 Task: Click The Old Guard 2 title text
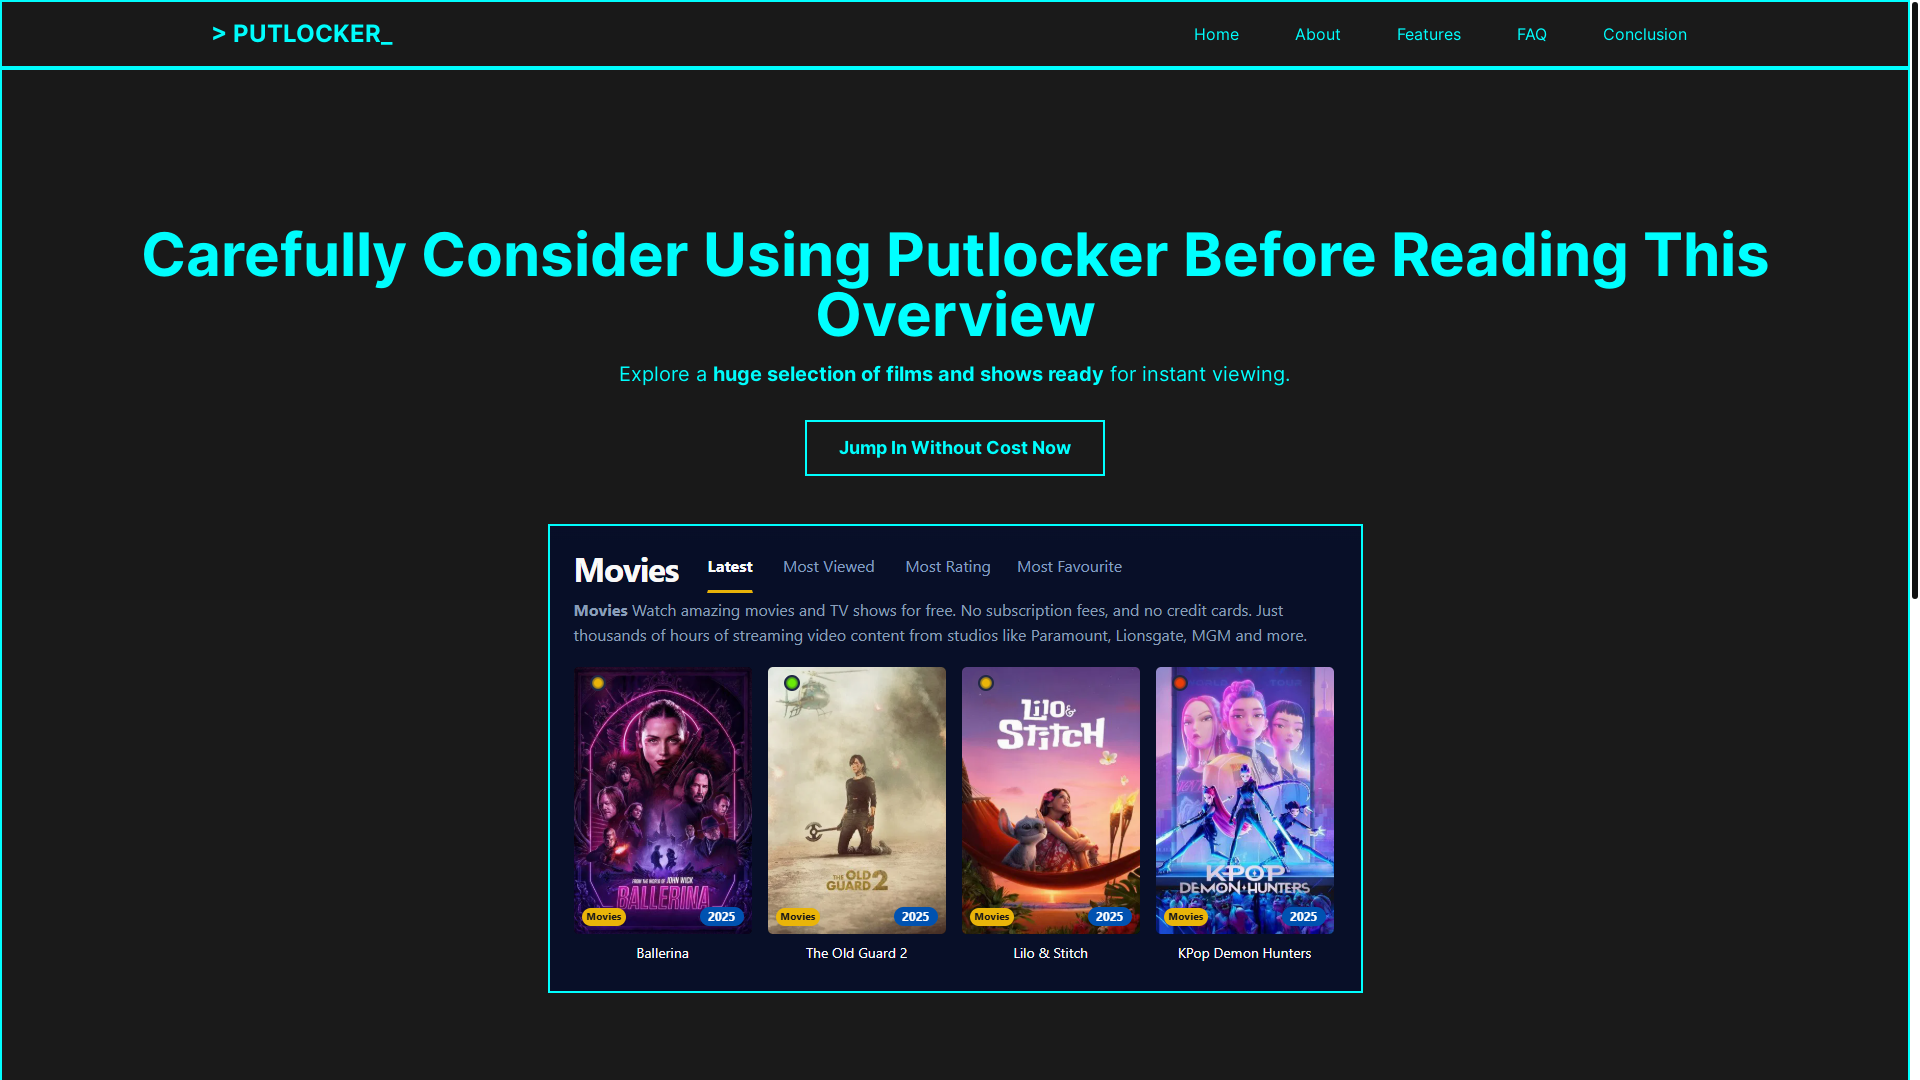point(856,954)
